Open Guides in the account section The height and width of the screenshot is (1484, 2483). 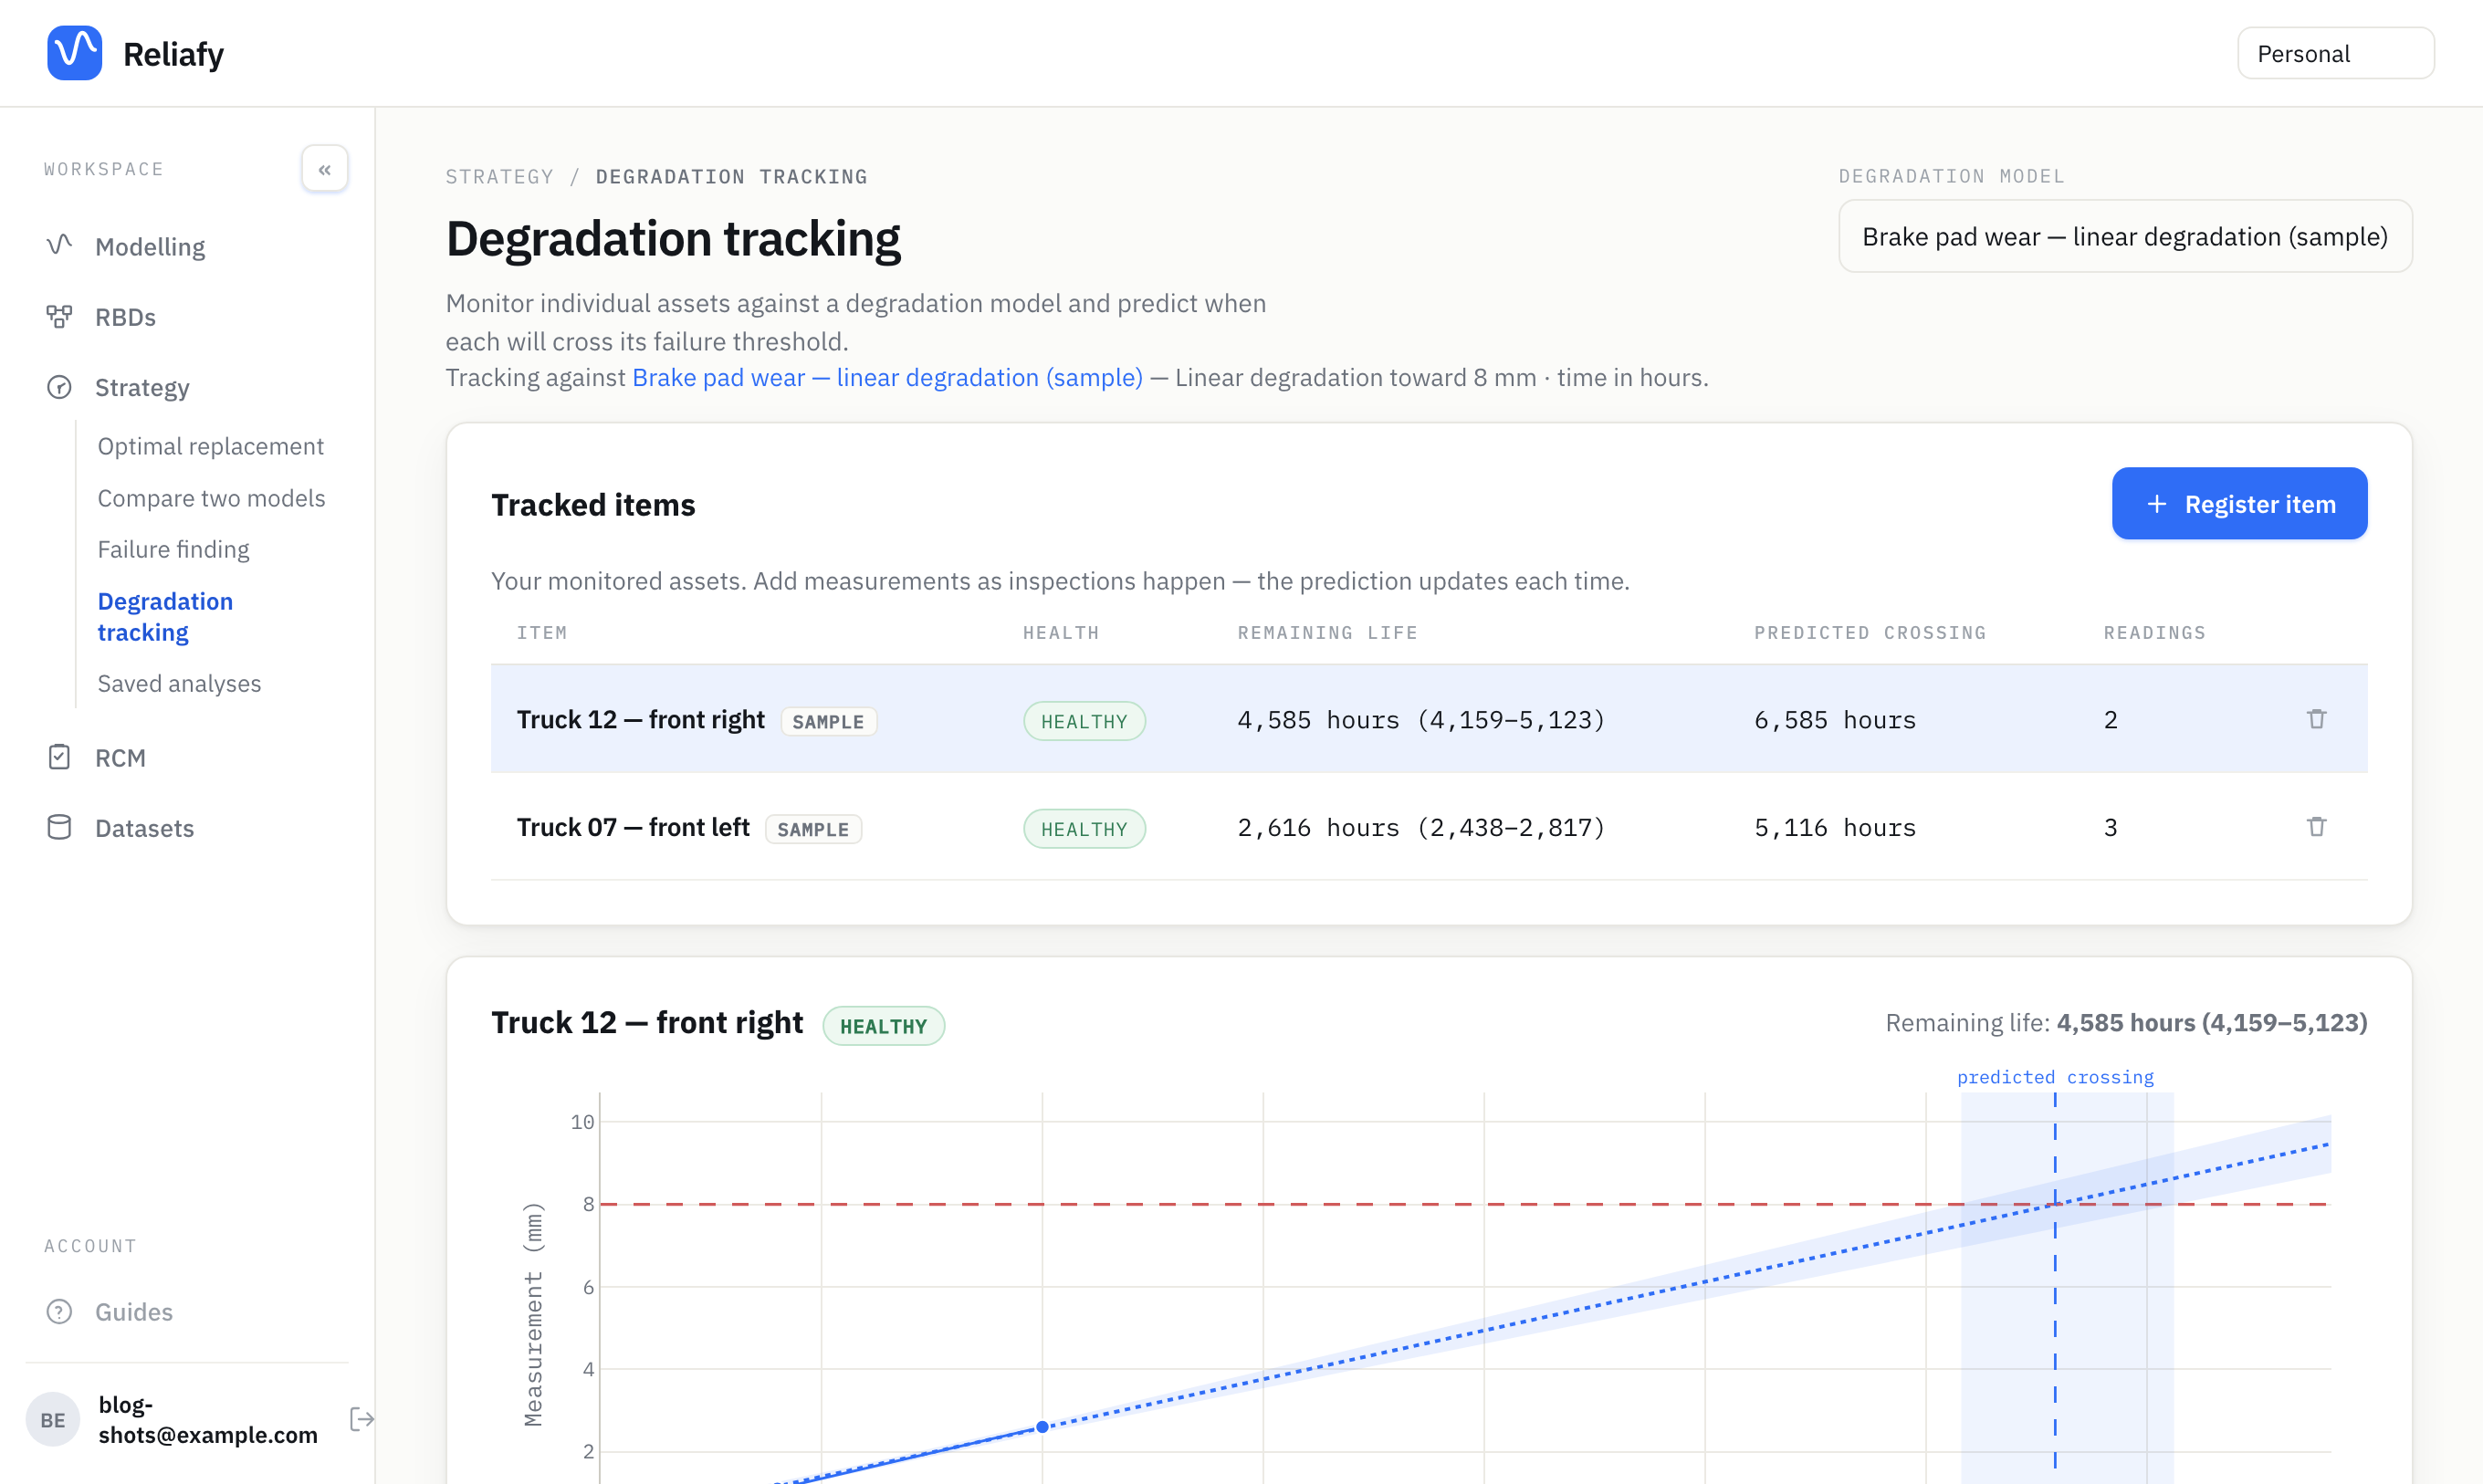(x=134, y=1311)
